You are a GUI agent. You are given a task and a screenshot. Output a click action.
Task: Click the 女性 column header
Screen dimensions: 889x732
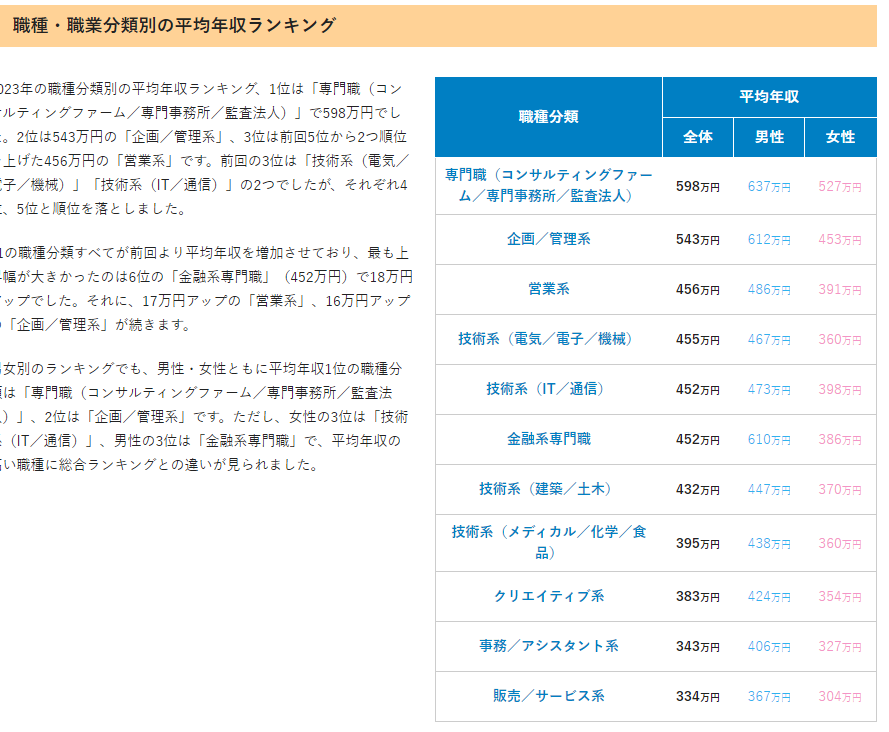(x=840, y=137)
